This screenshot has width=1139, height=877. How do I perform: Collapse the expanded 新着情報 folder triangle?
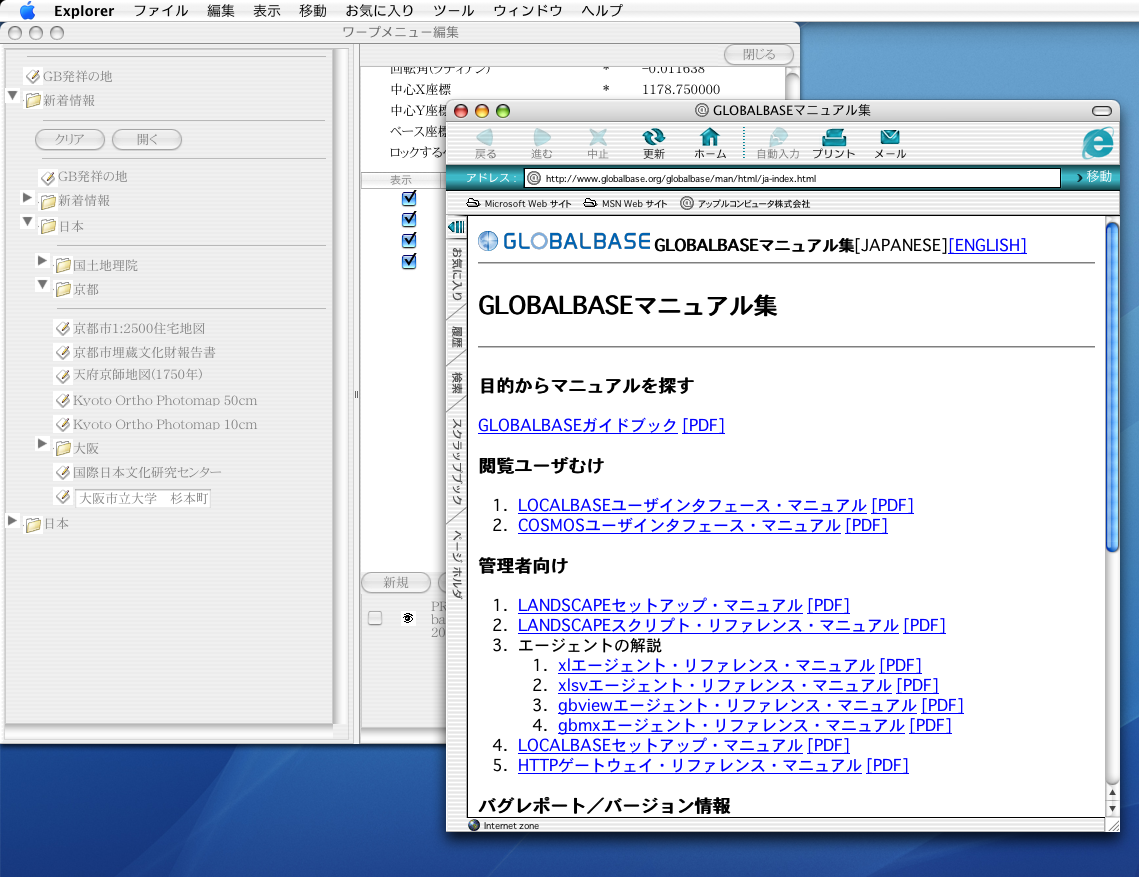coord(12,95)
